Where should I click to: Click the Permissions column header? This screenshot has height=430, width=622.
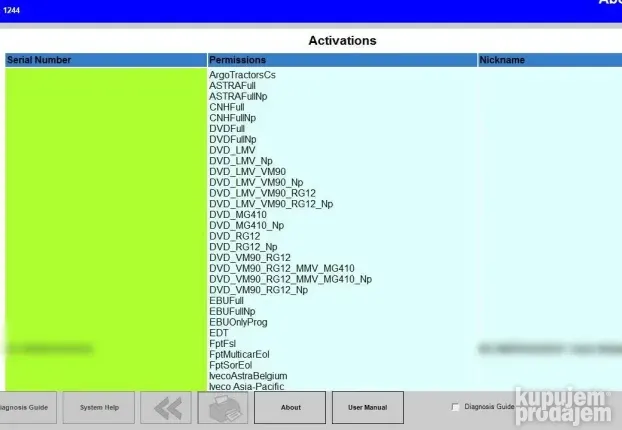point(342,60)
